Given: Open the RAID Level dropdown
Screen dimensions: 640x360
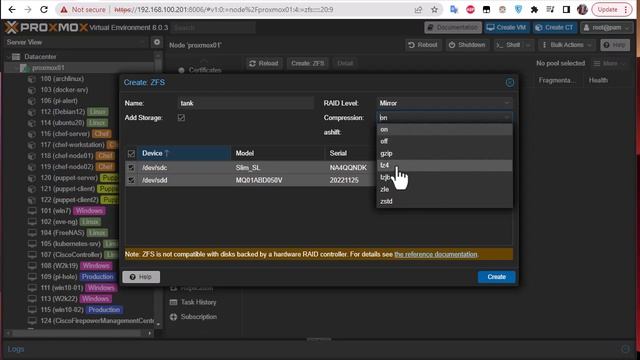Looking at the screenshot, I should (507, 103).
